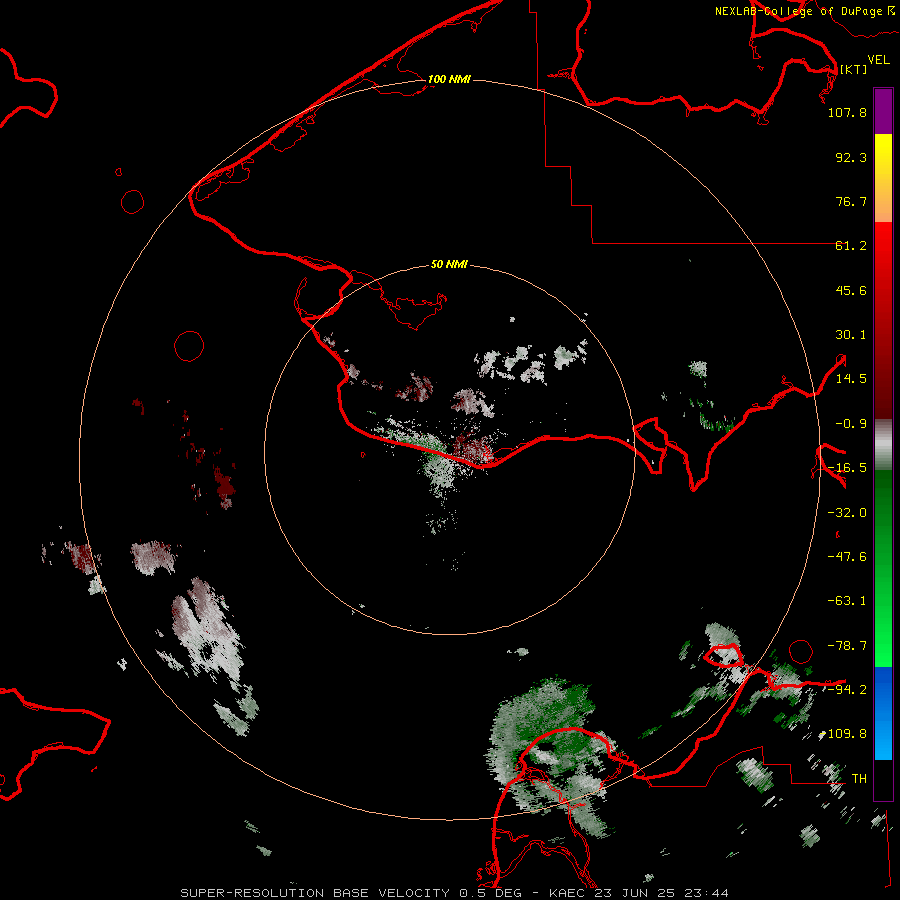The height and width of the screenshot is (900, 900).
Task: Click the NEXLAB-College of DuPage label
Action: point(805,11)
